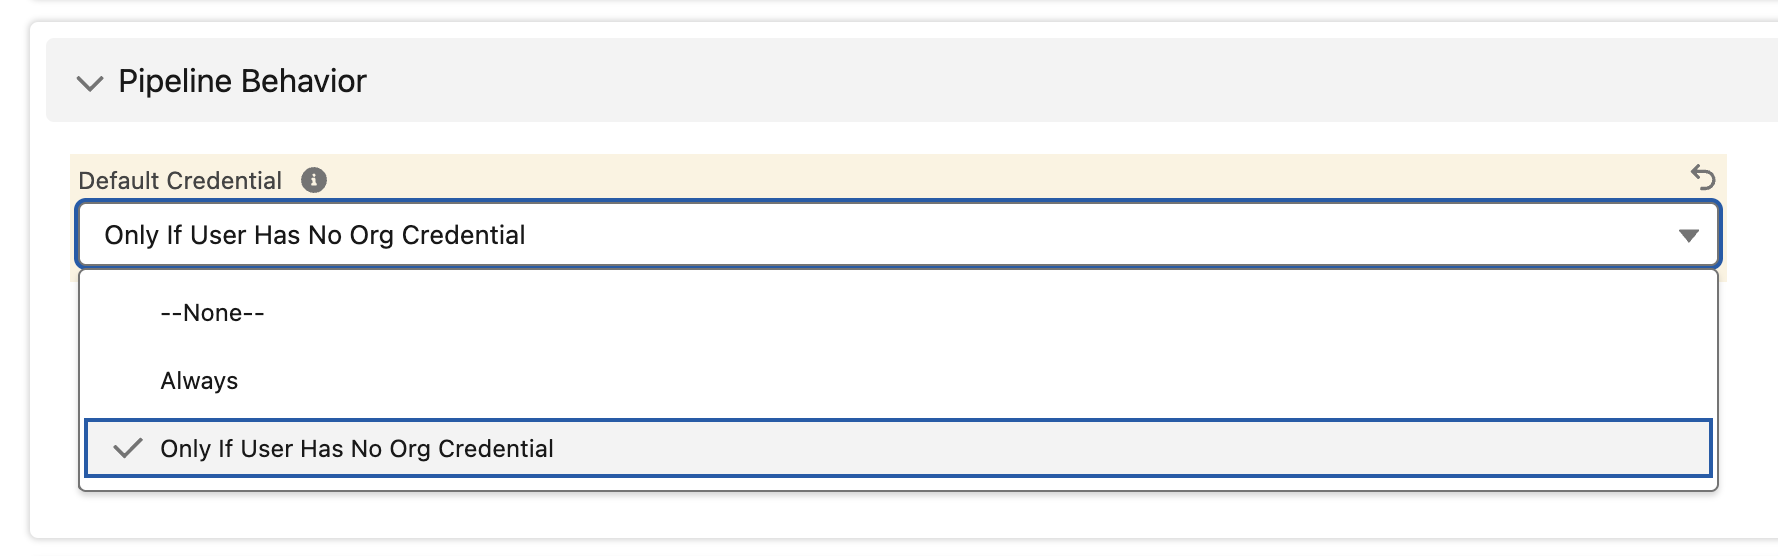Select the --None-- option

coord(212,313)
